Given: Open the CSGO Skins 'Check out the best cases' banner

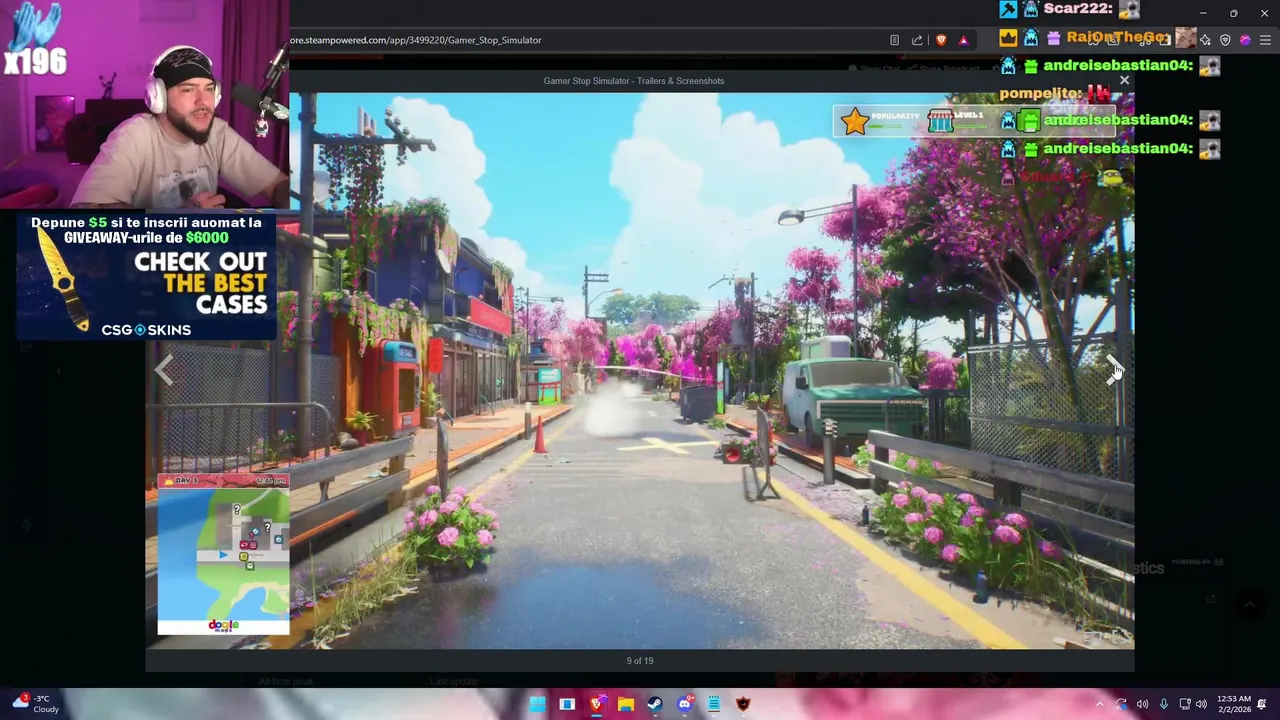Looking at the screenshot, I should 146,276.
